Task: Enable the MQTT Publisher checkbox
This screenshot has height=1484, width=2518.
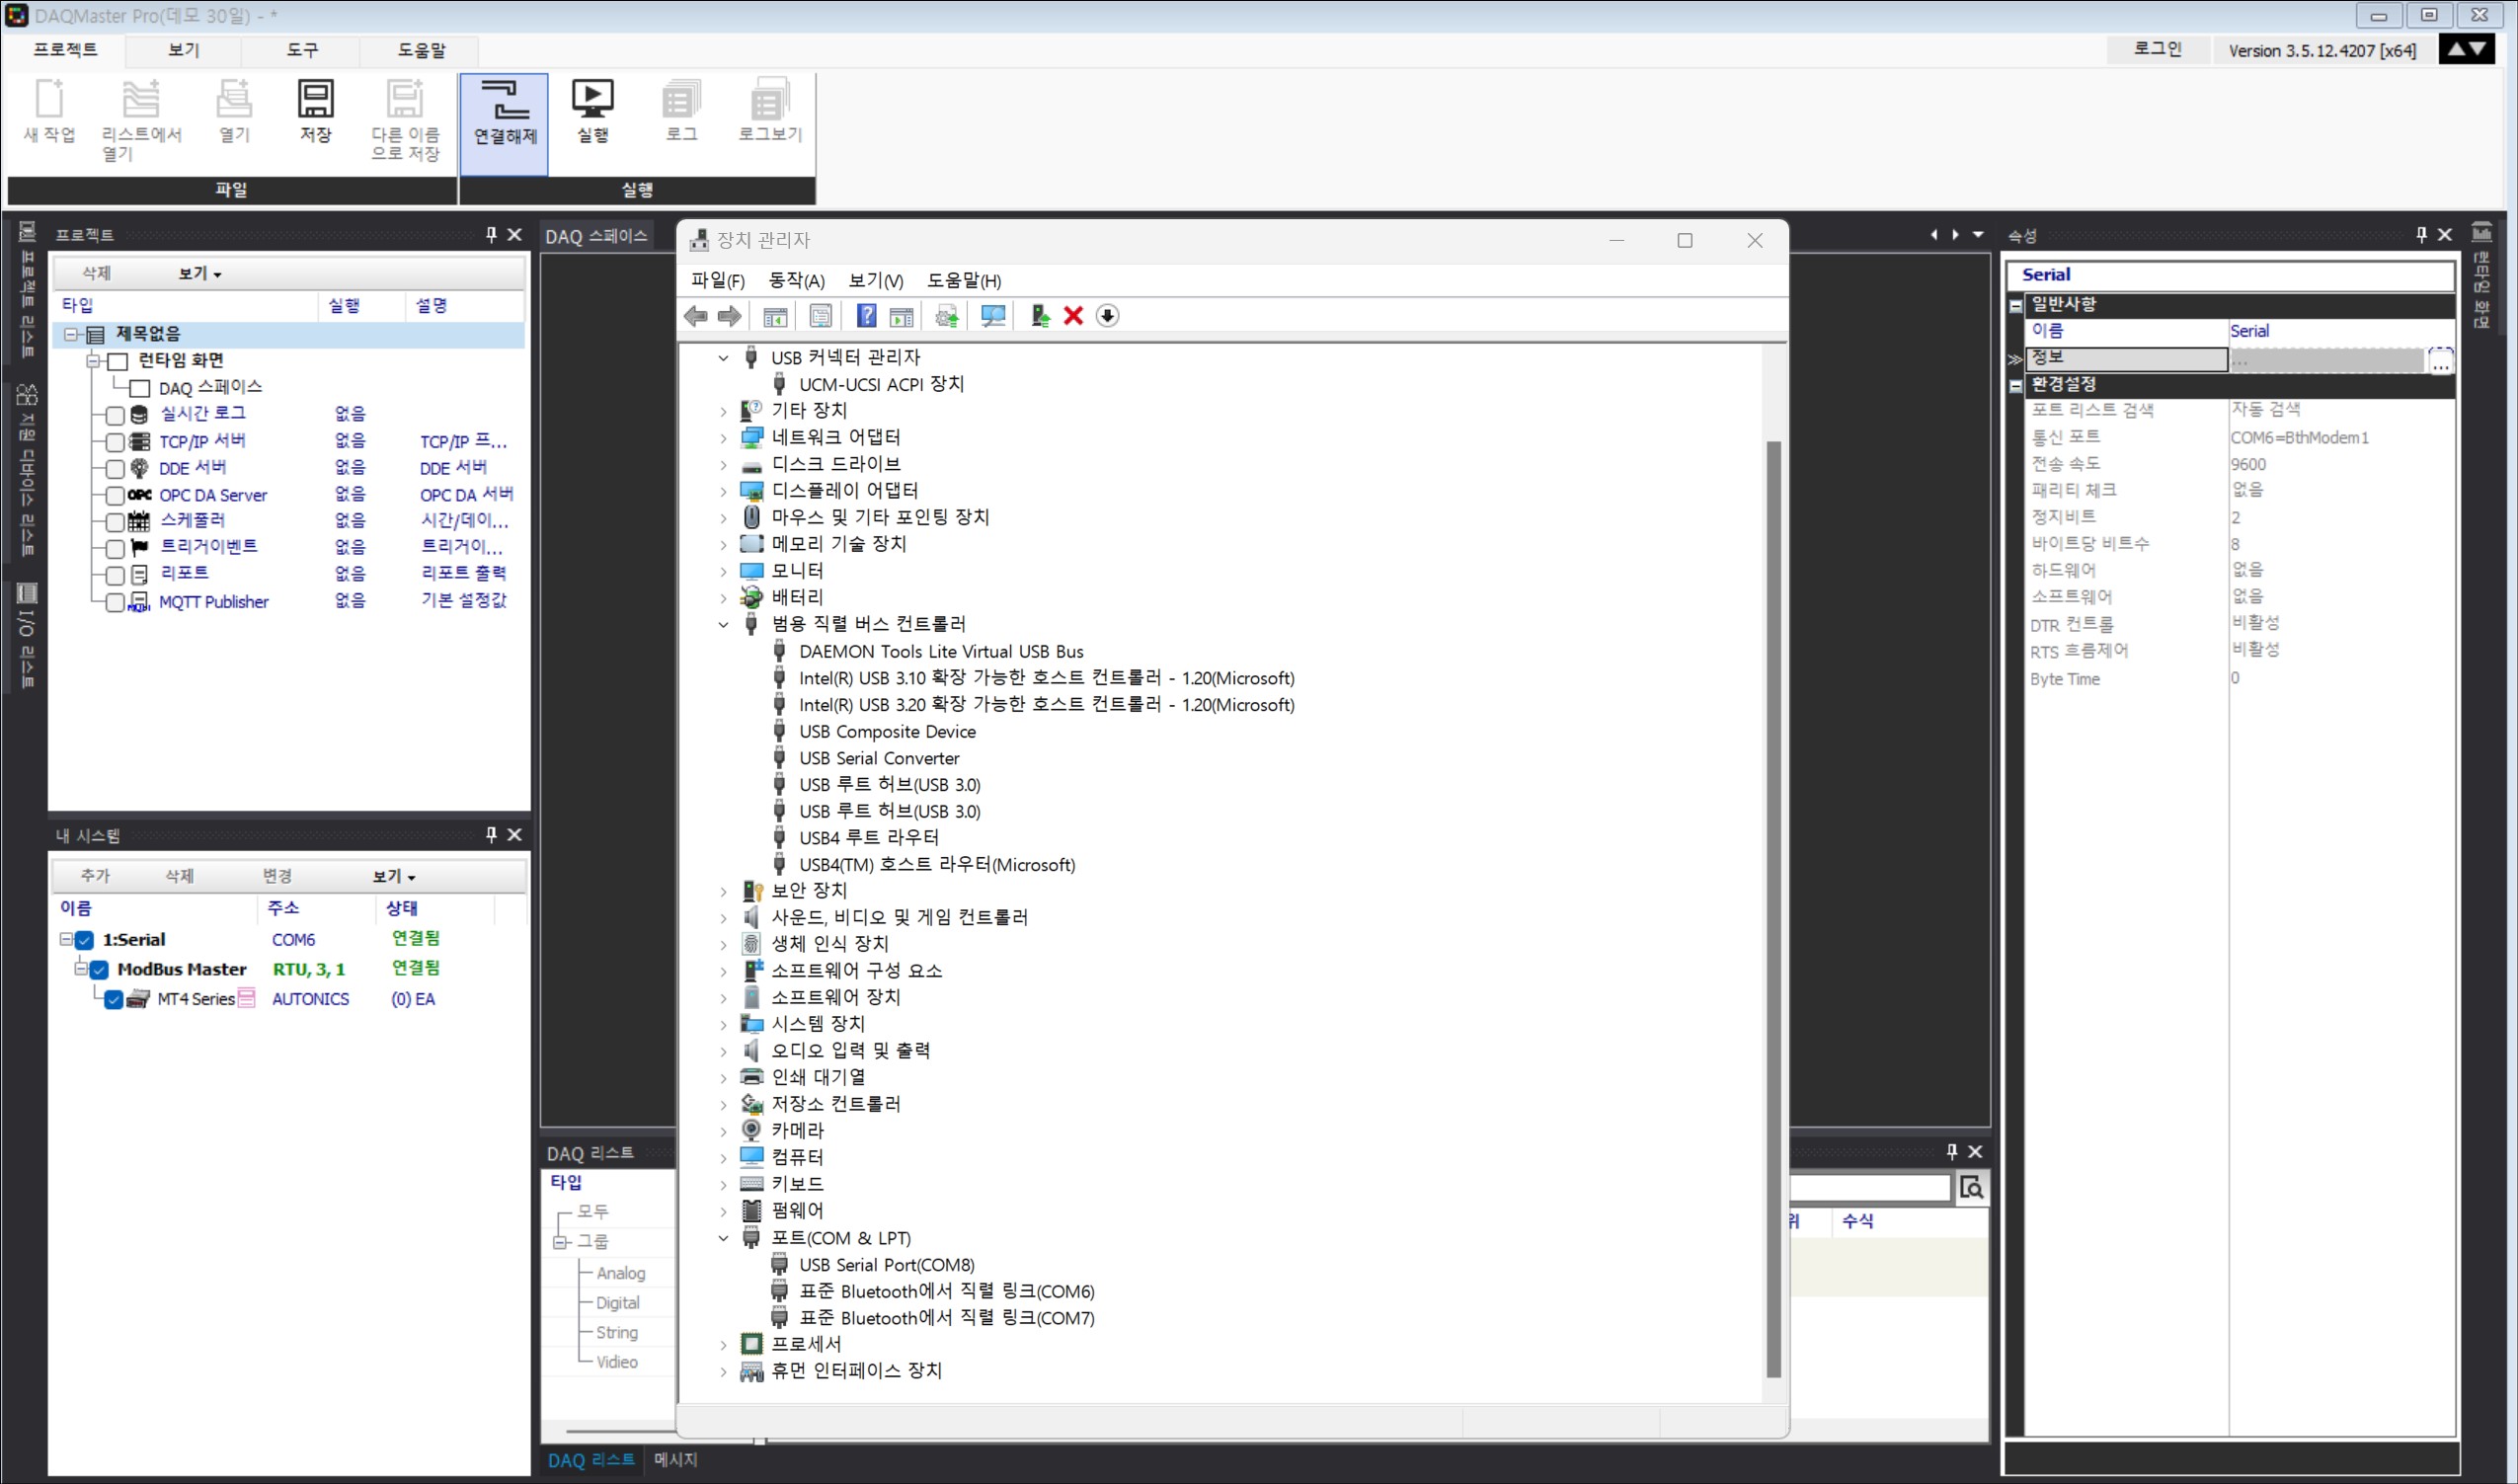Action: coord(115,602)
